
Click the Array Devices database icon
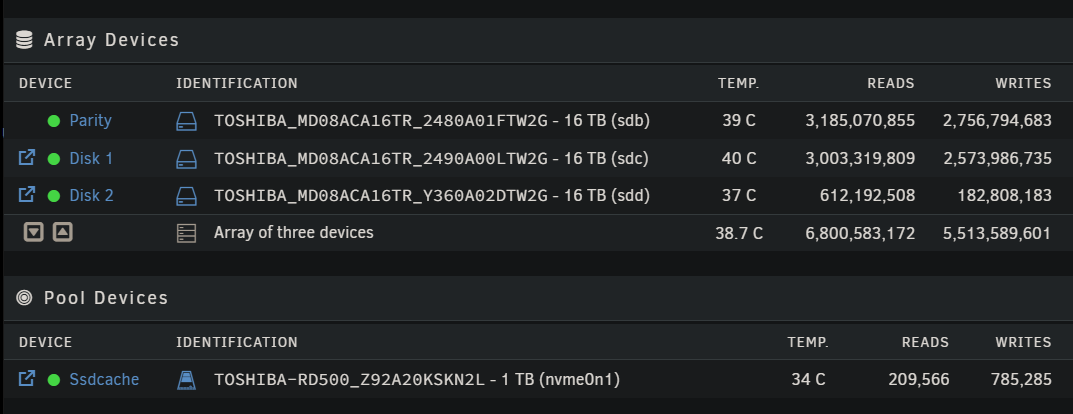click(25, 41)
